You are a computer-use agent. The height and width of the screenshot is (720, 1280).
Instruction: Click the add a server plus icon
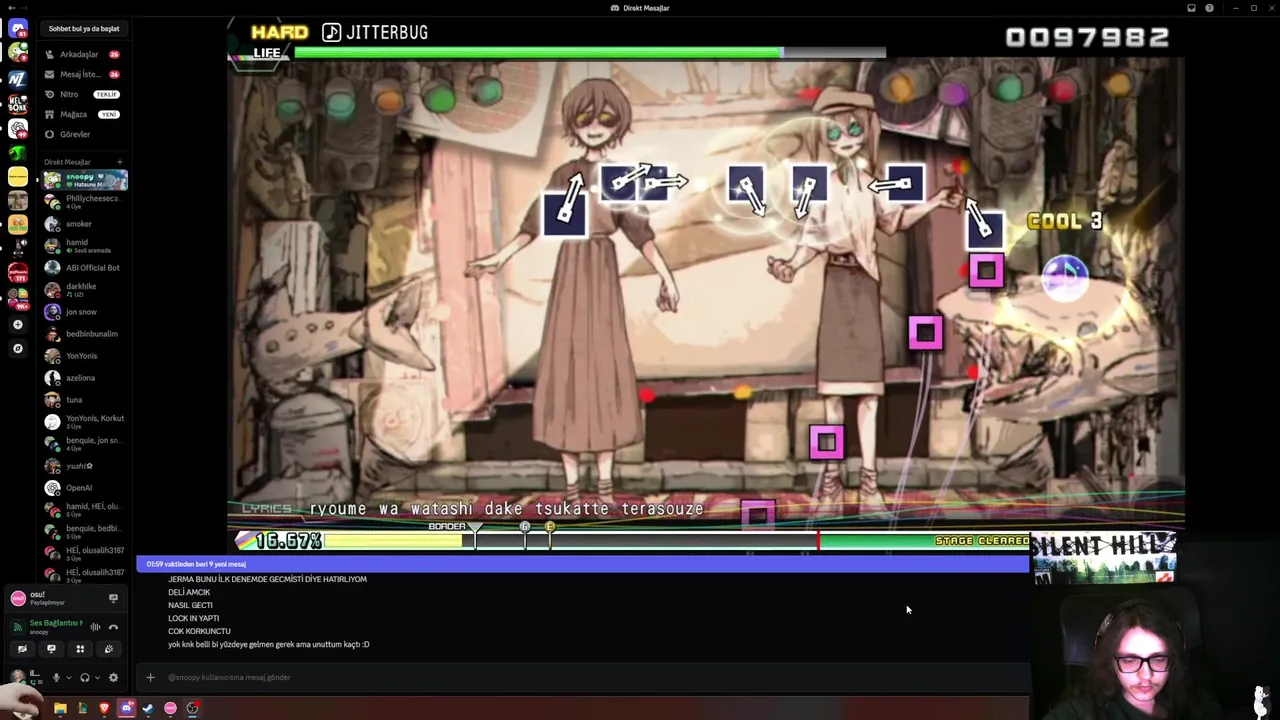coord(18,325)
